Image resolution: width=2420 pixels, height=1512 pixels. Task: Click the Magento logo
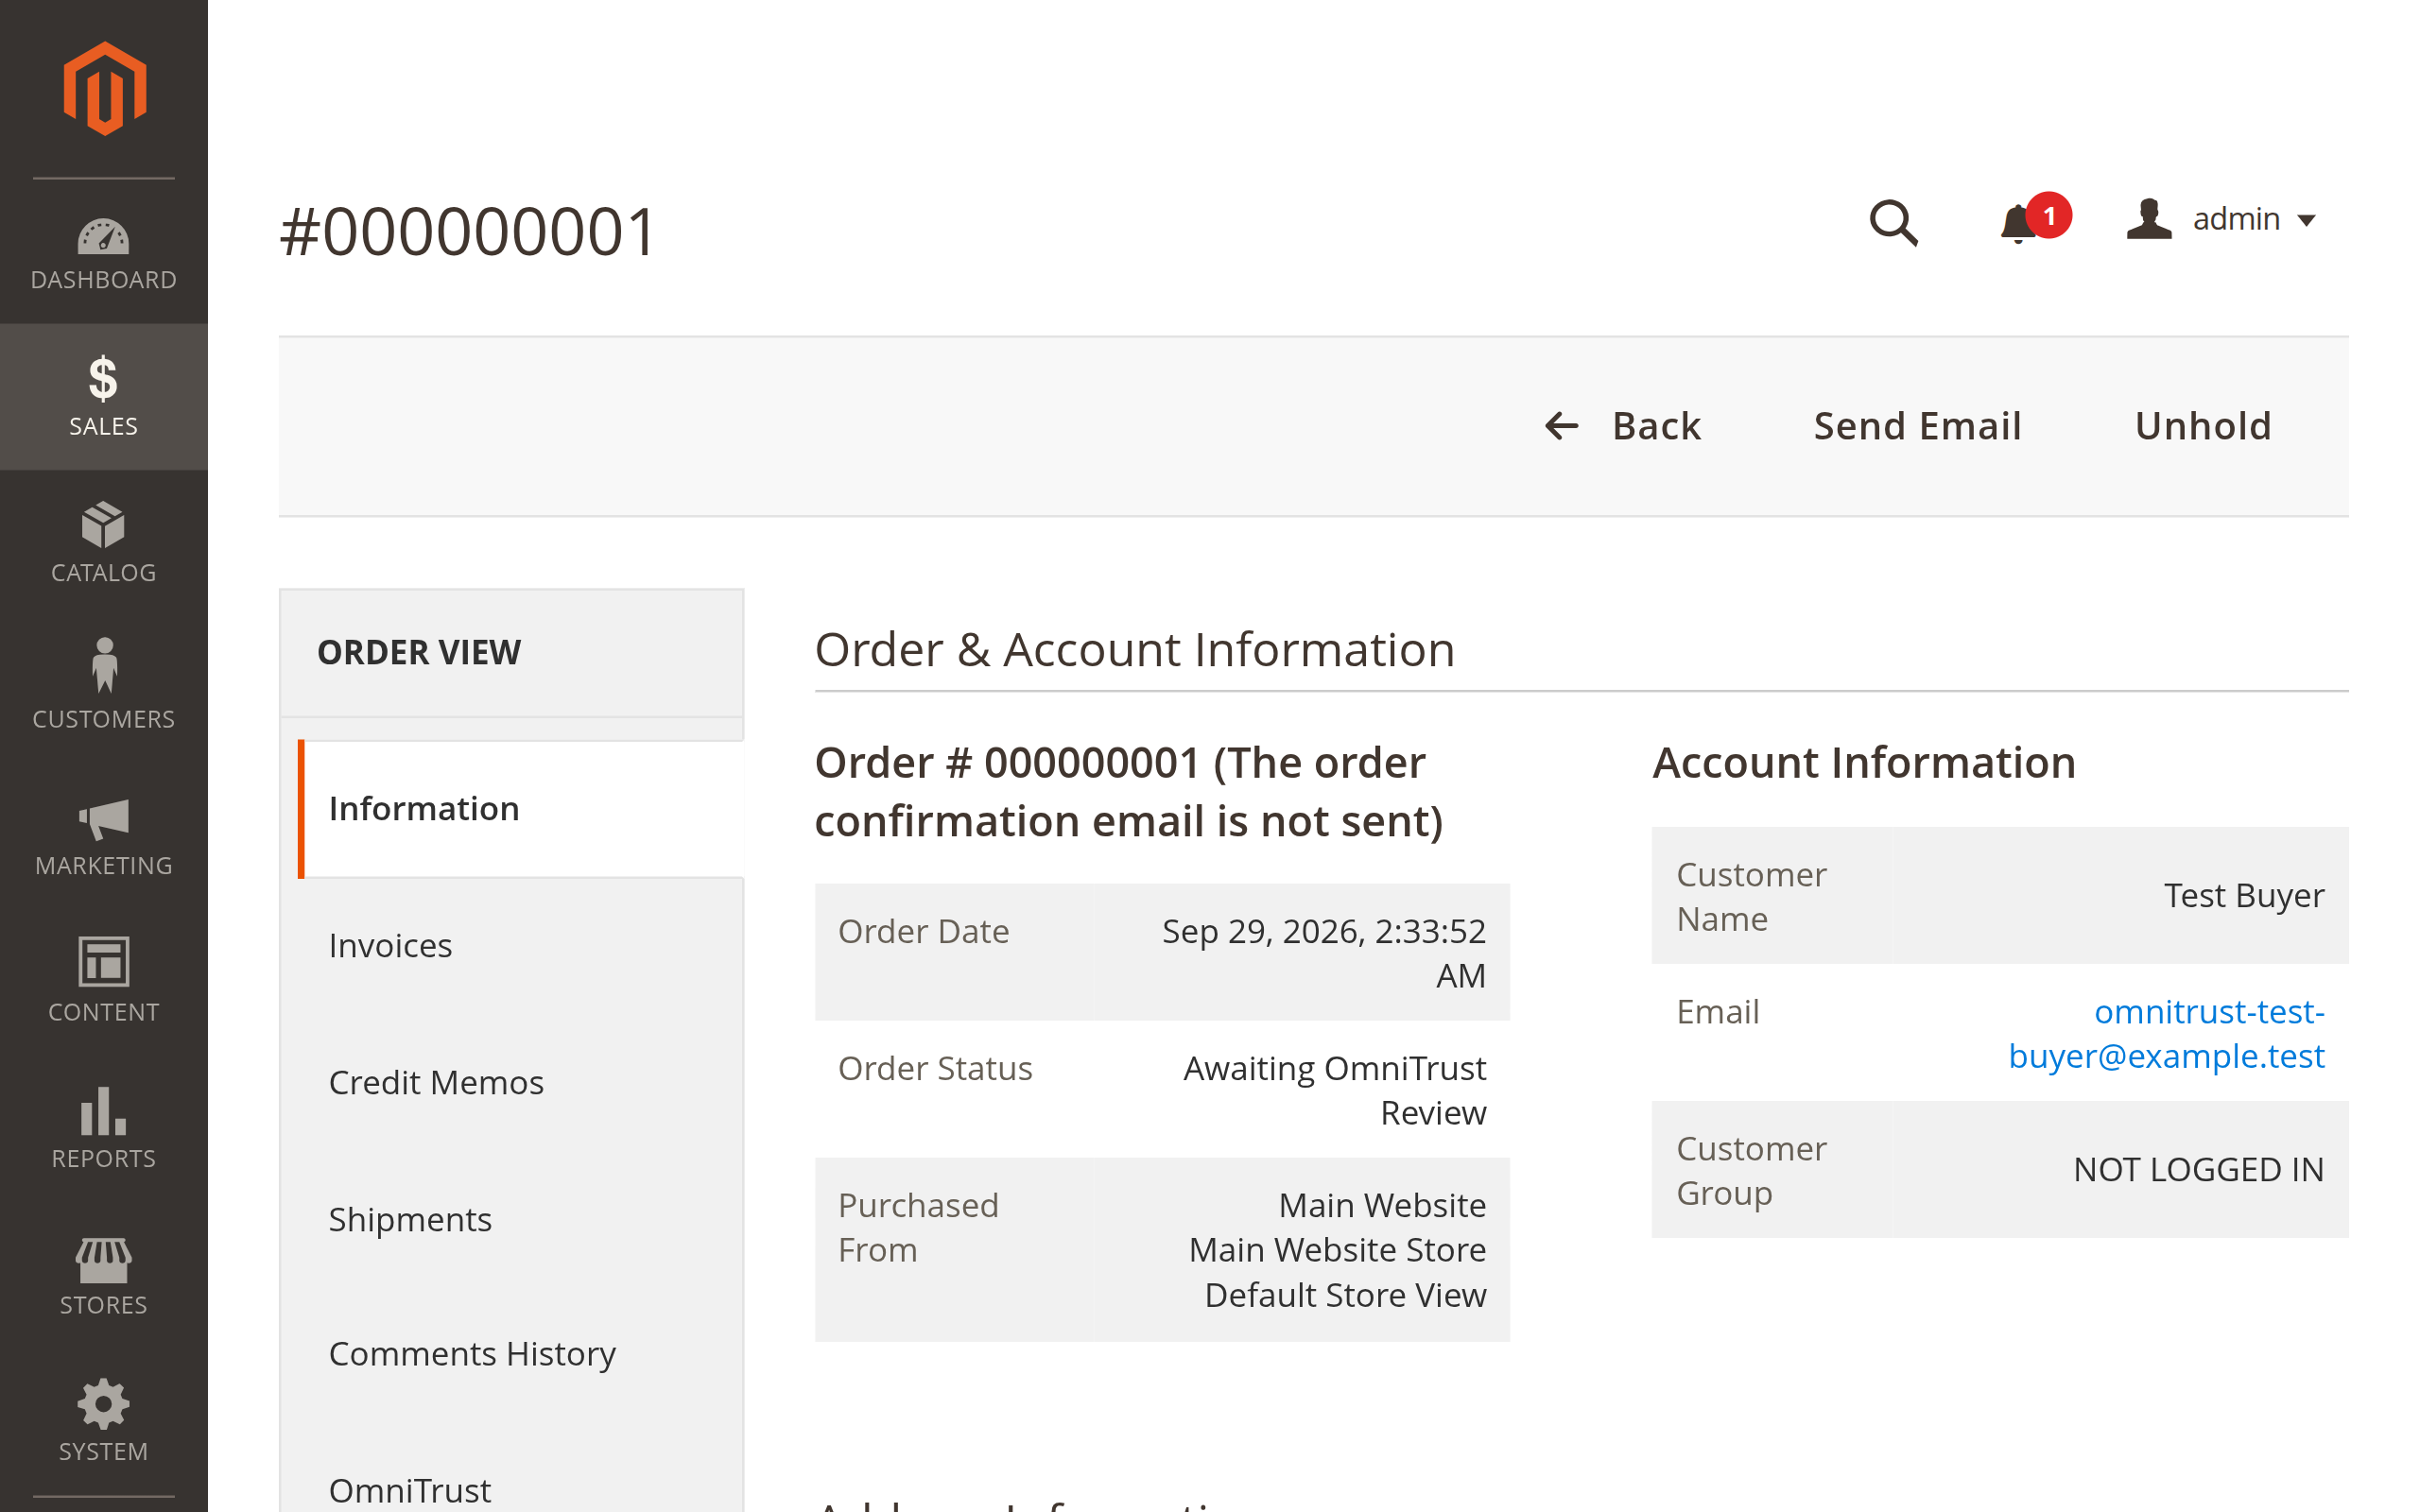tap(104, 88)
